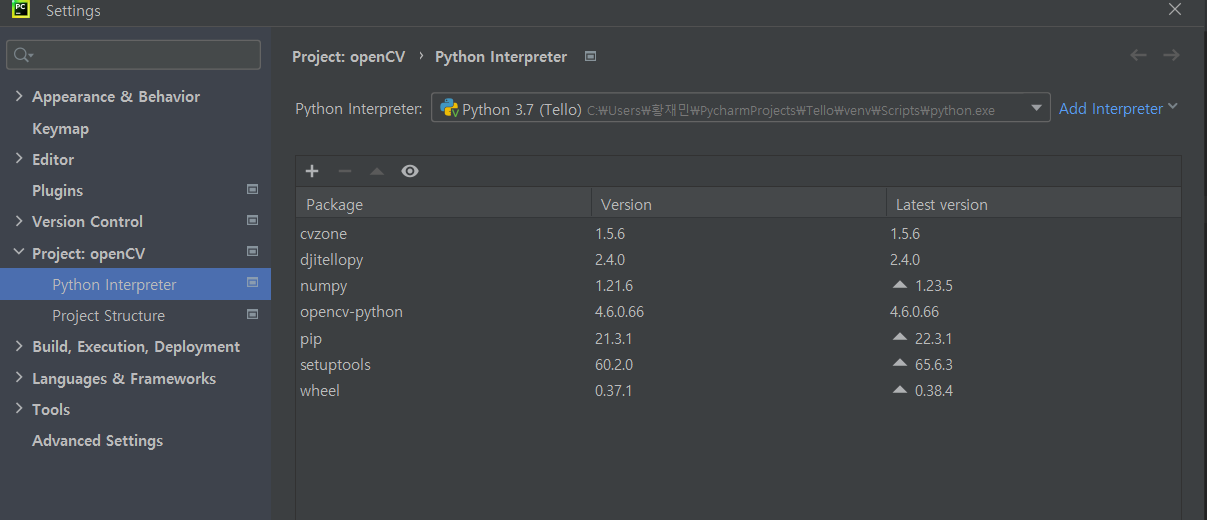The image size is (1207, 520).
Task: Click cvzone latest version 1.5.6 cell
Action: [905, 233]
